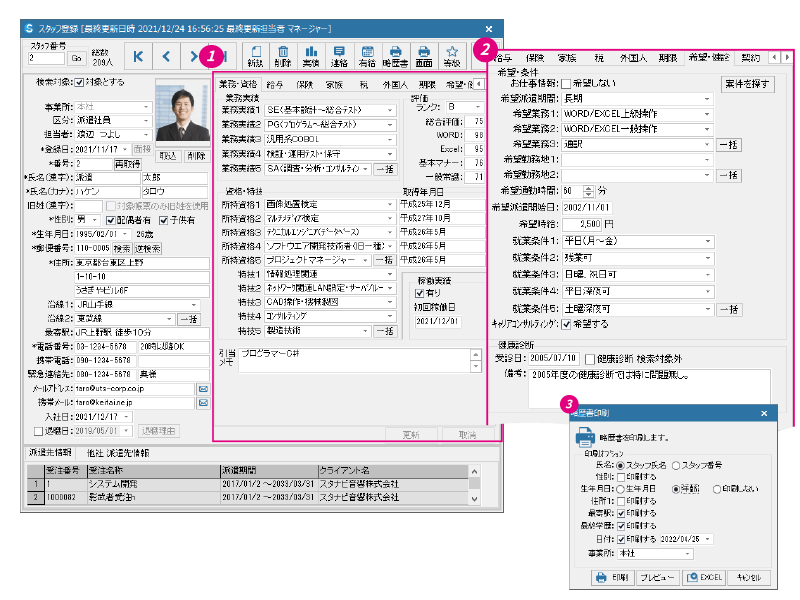The width and height of the screenshot is (800, 600).
Task: Click mail icon beside 携帯メール field
Action: pos(203,403)
